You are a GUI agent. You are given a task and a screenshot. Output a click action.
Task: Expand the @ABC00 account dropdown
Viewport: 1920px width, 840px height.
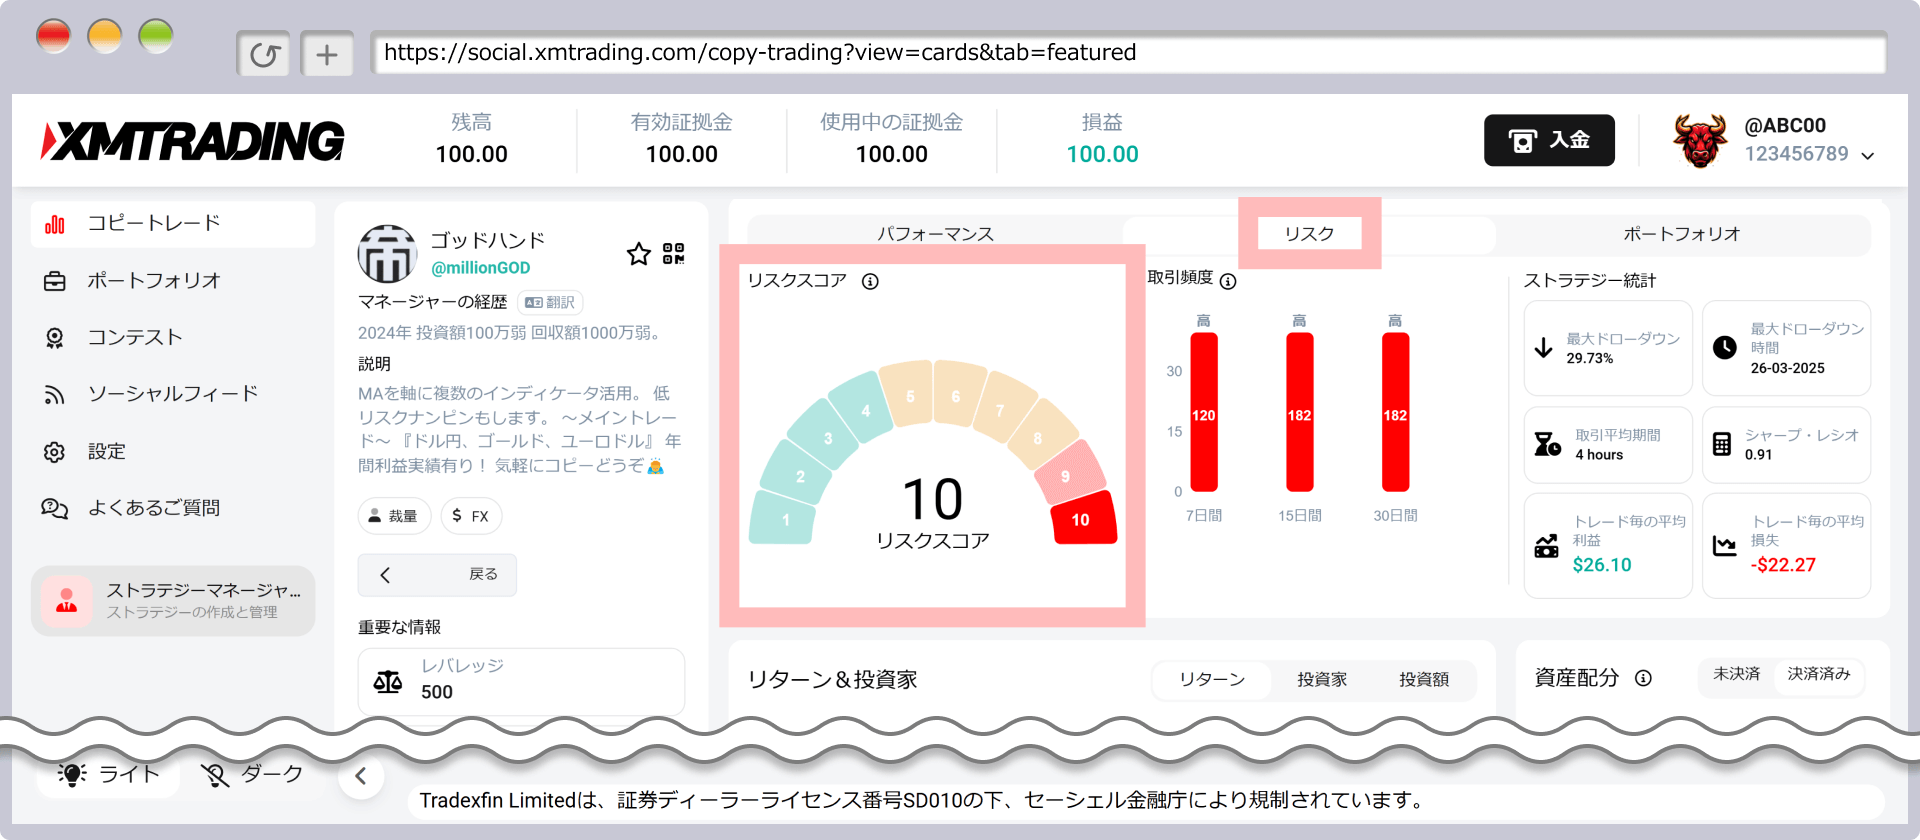[x=1867, y=156]
